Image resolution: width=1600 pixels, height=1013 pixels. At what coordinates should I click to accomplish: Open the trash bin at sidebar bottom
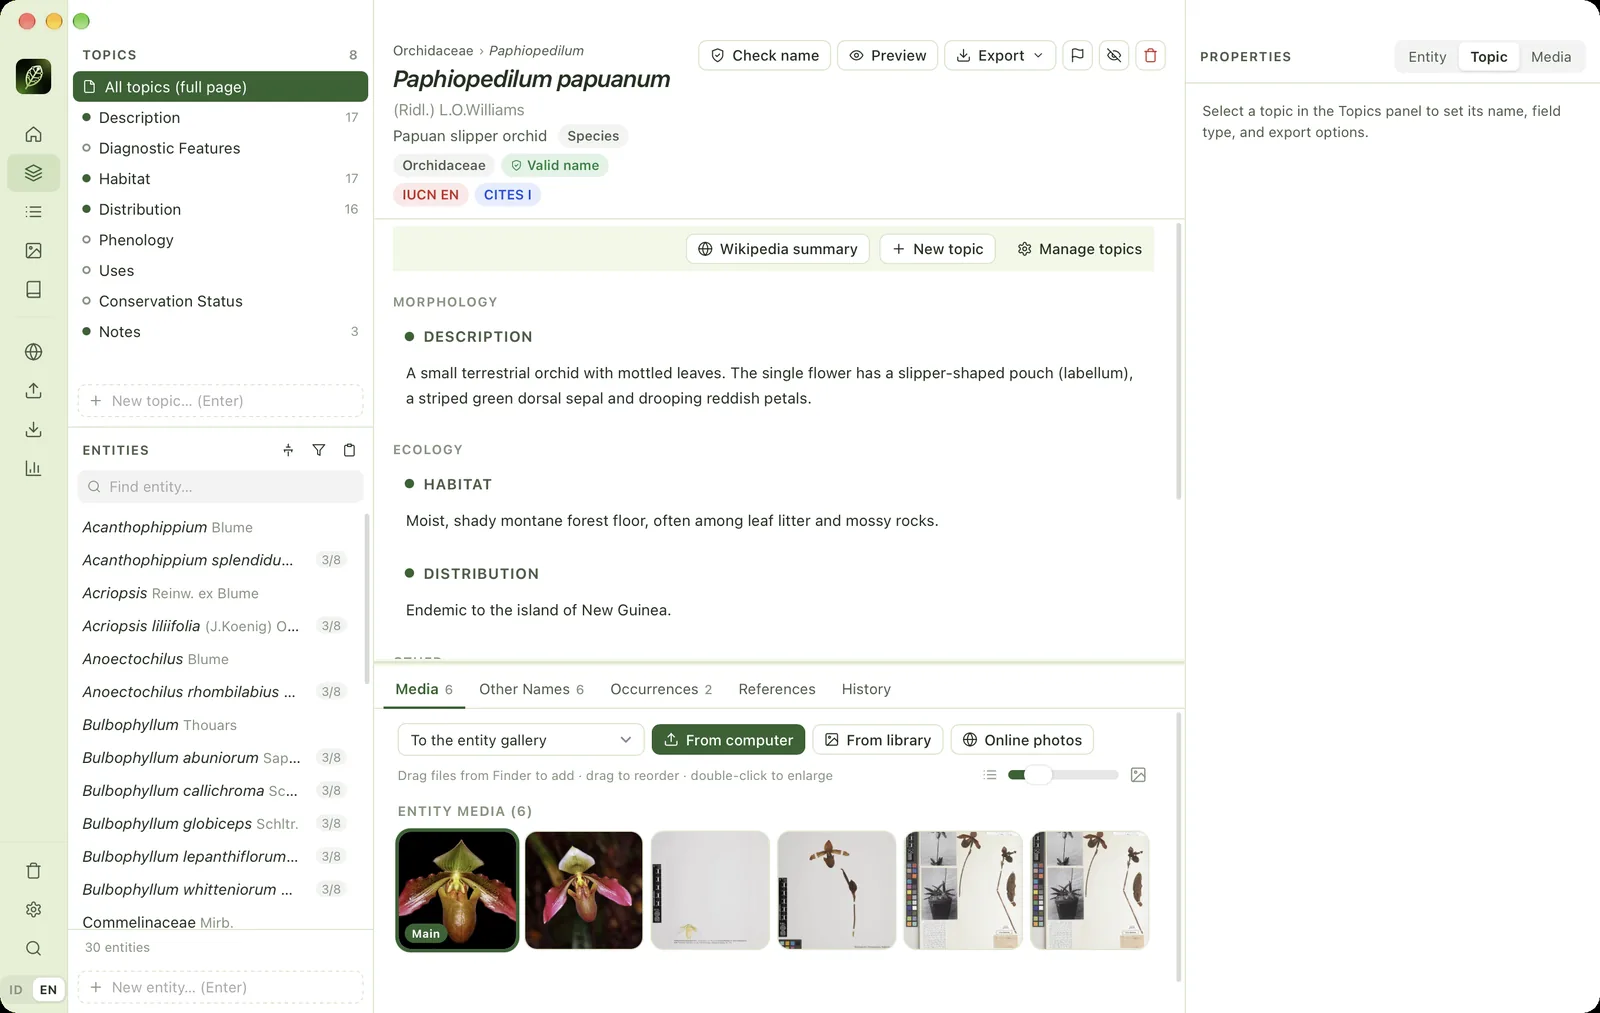tap(33, 871)
